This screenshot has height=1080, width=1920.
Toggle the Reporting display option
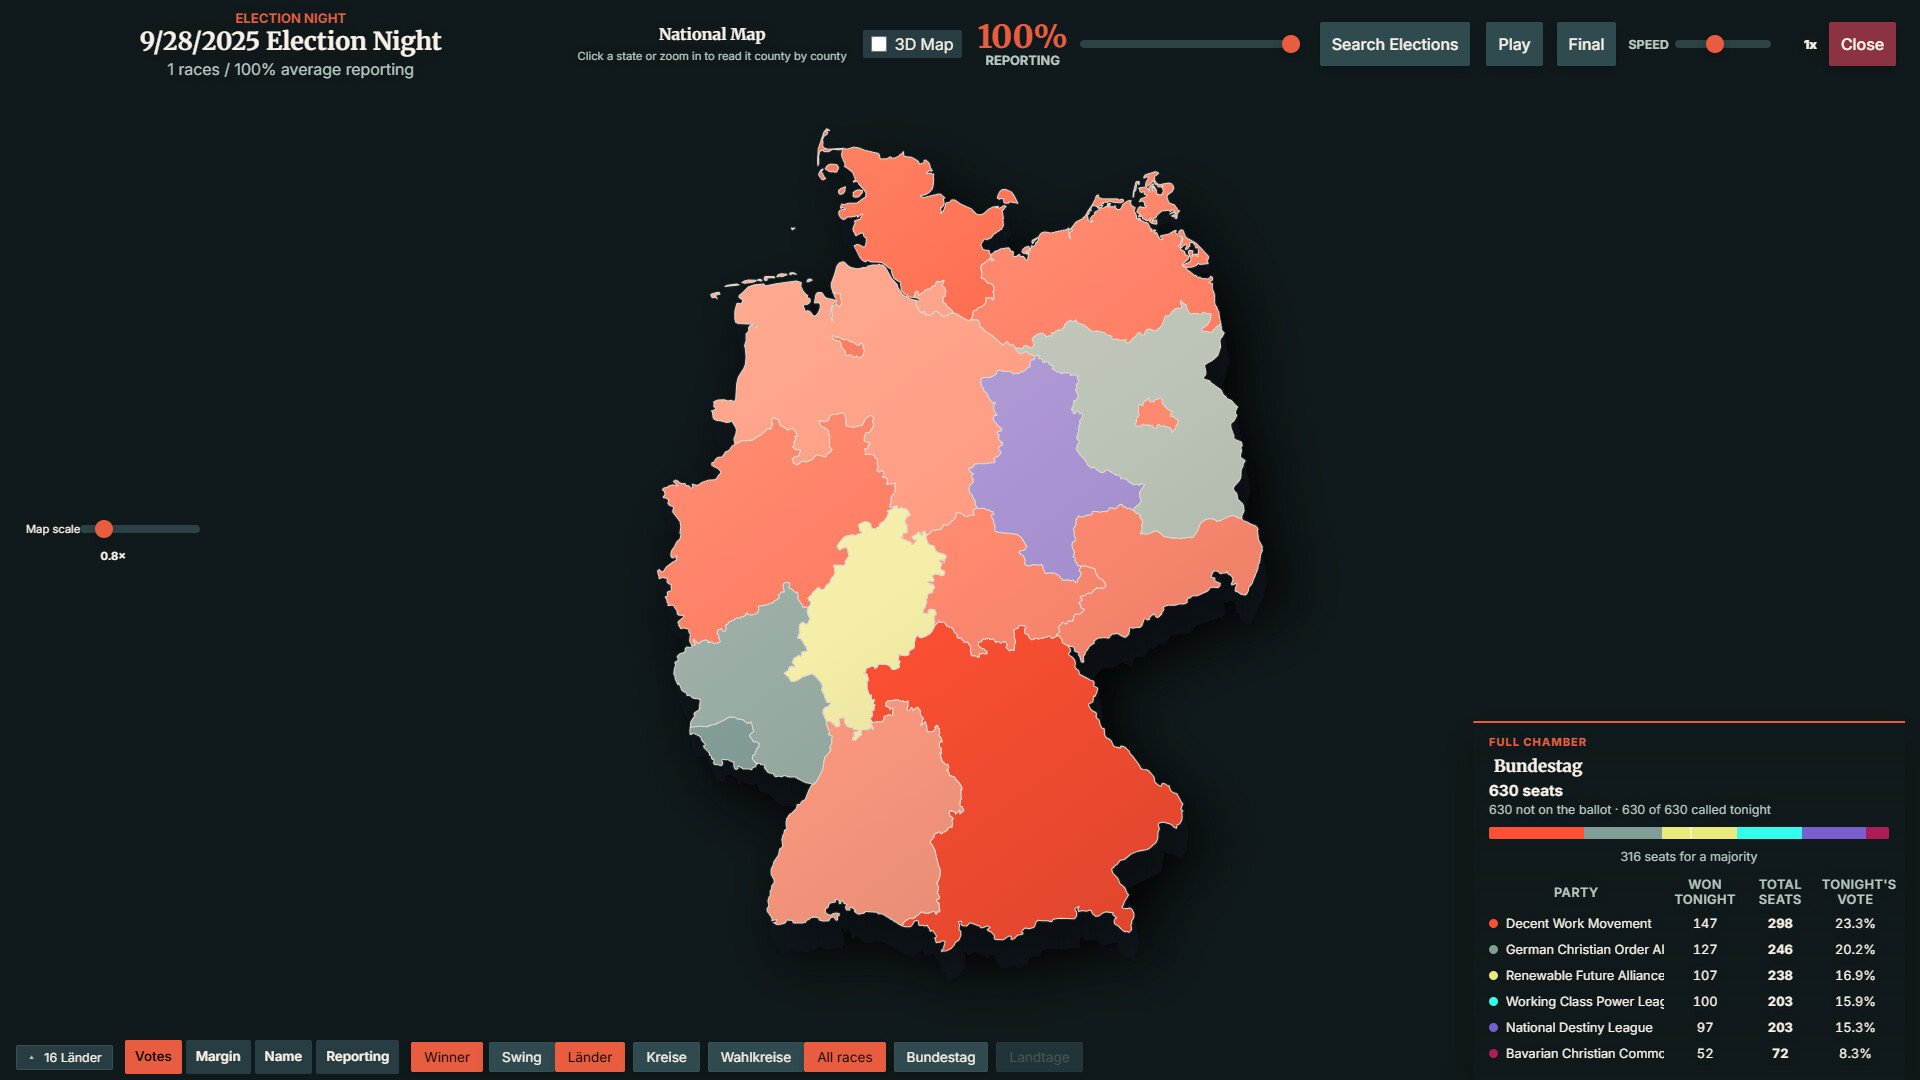pyautogui.click(x=357, y=1057)
